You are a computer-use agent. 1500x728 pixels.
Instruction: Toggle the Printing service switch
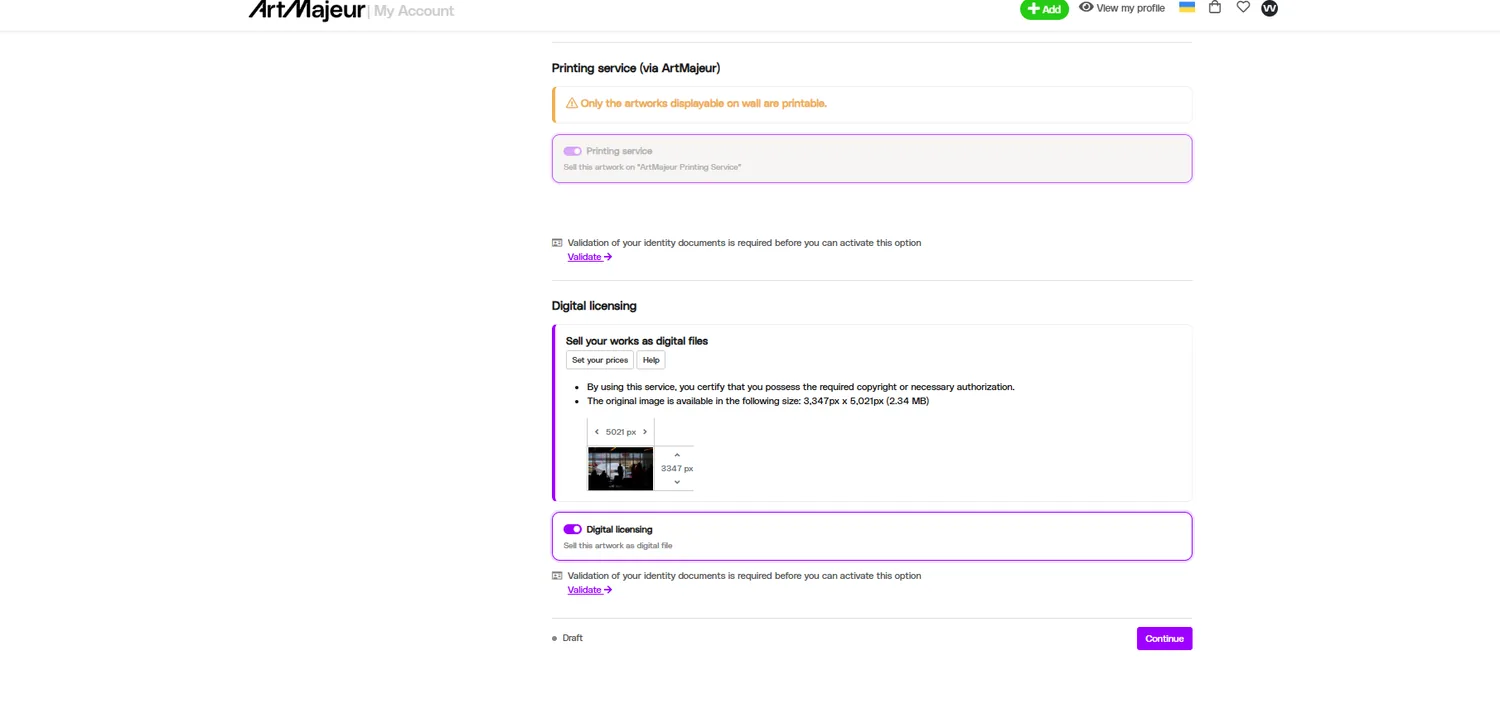[x=572, y=151]
